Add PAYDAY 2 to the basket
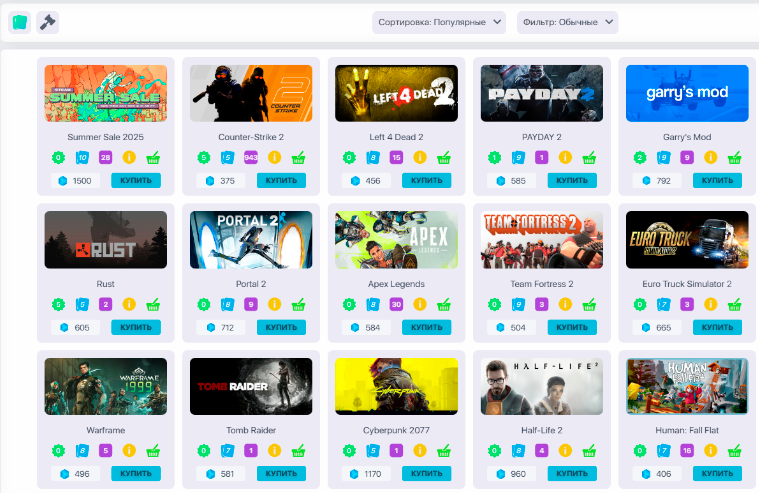Viewport: 759px width, 493px height. pos(589,157)
